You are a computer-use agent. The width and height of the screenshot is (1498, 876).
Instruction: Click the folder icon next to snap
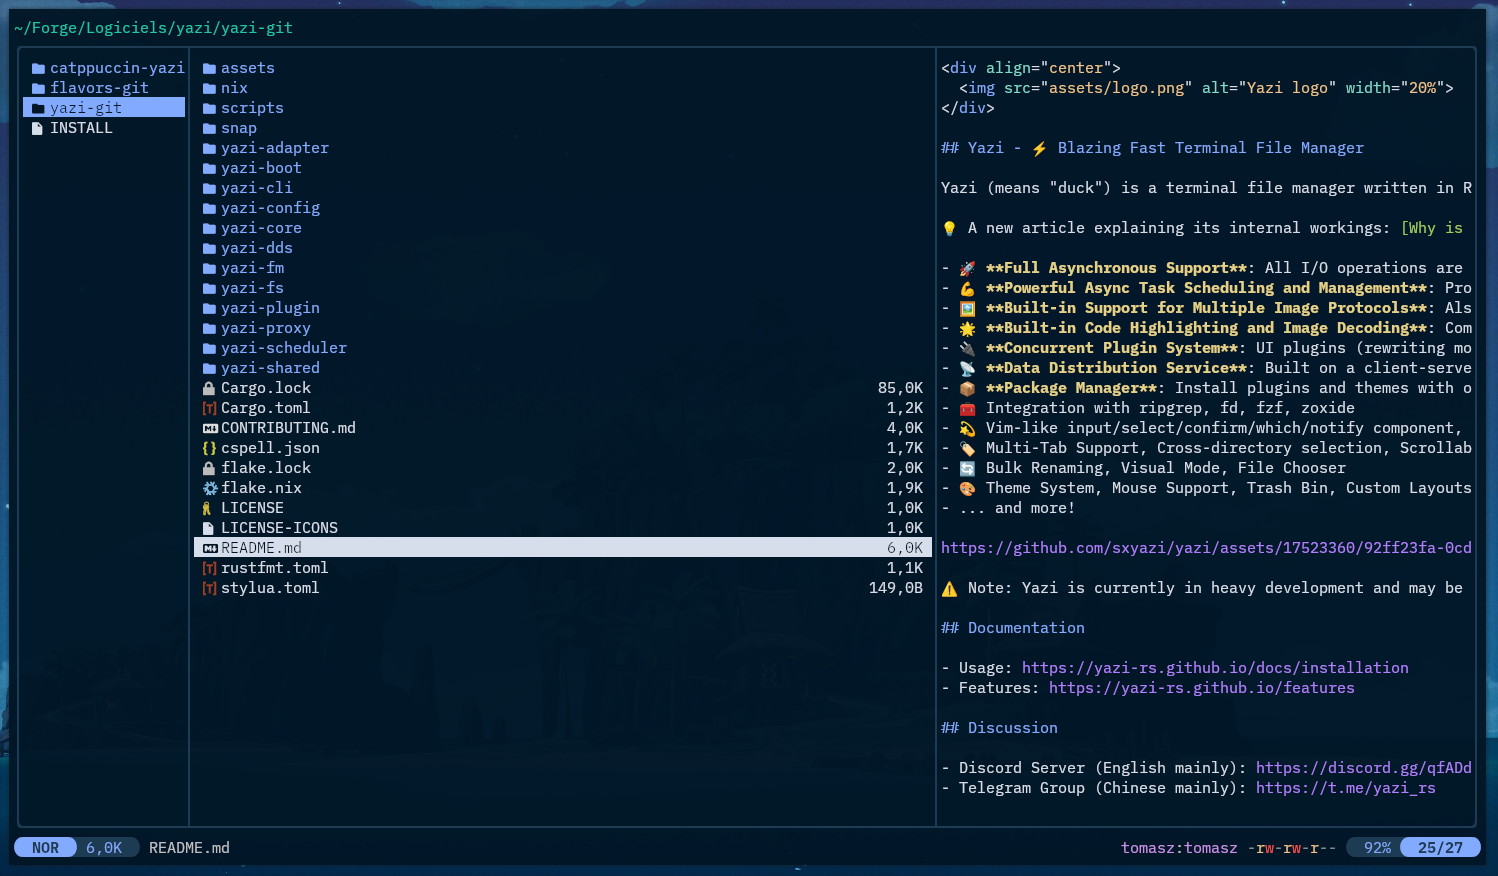click(209, 128)
